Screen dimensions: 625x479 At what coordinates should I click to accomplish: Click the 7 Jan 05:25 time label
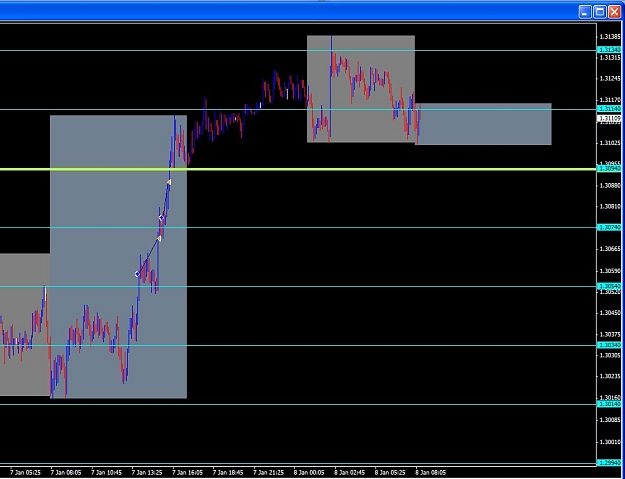click(25, 473)
